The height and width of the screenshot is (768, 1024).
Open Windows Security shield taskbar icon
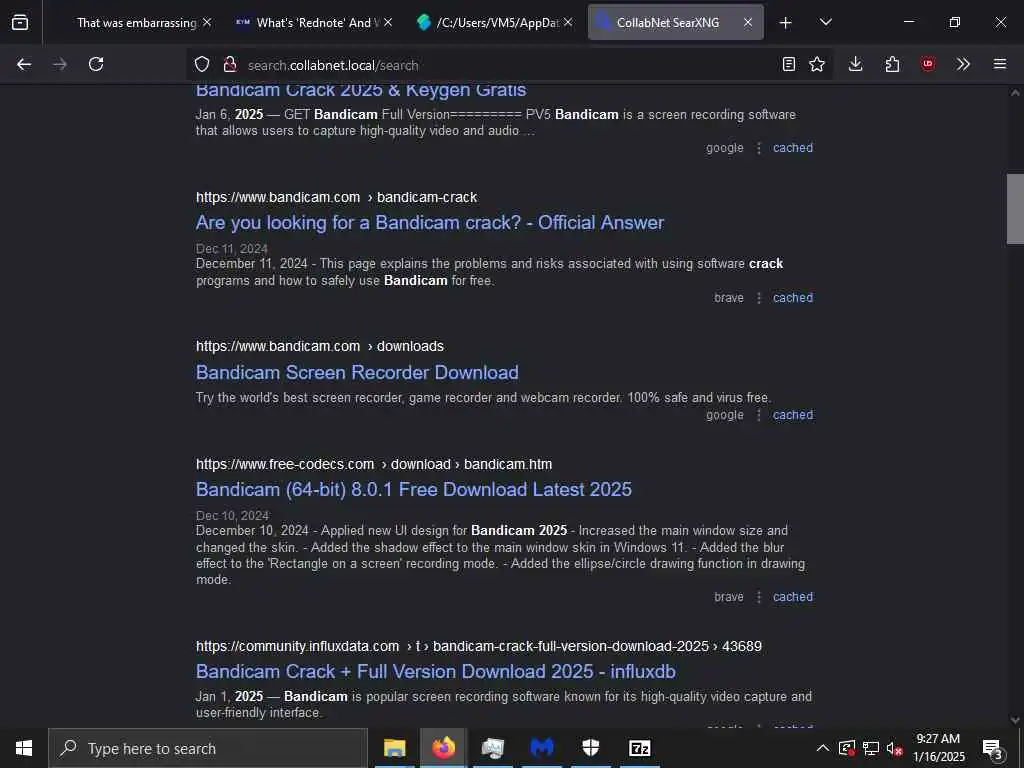(x=590, y=748)
